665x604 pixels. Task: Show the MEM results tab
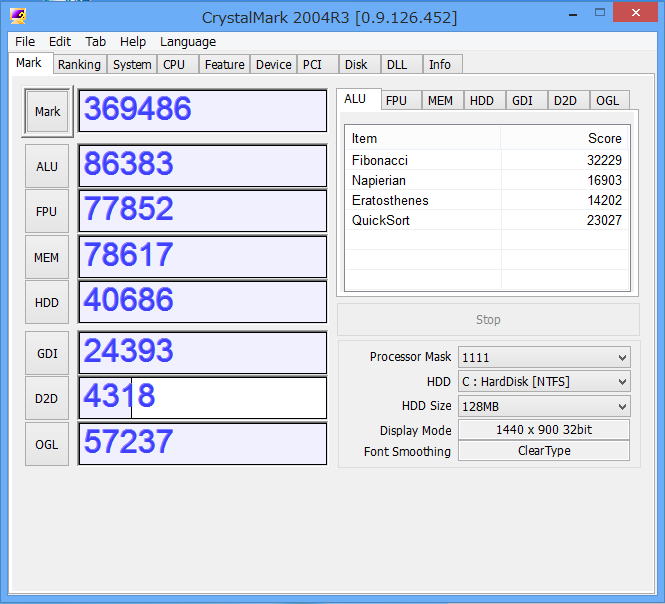point(440,100)
